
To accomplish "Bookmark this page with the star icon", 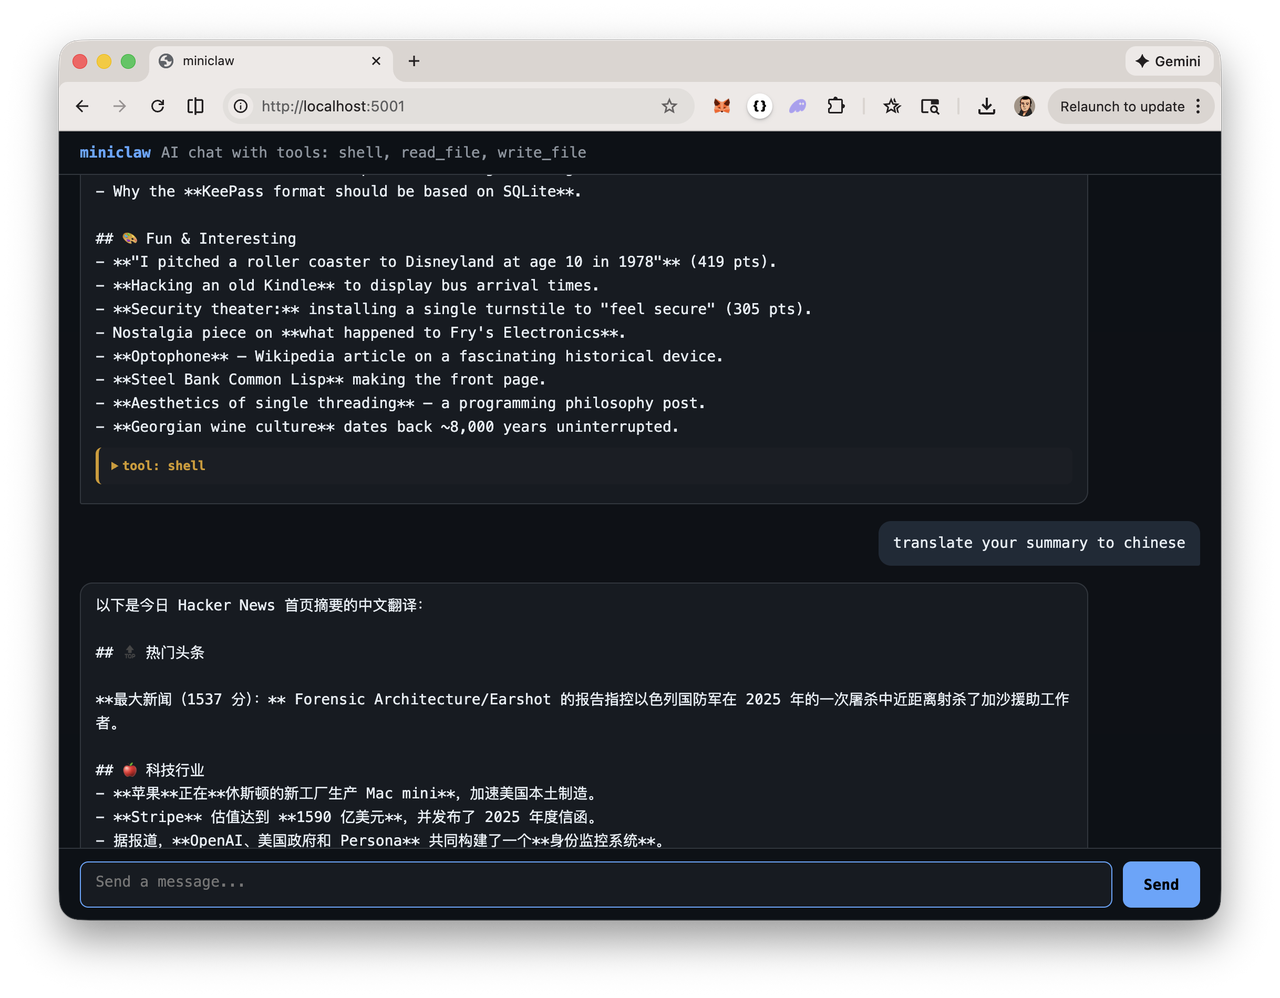I will click(x=669, y=106).
